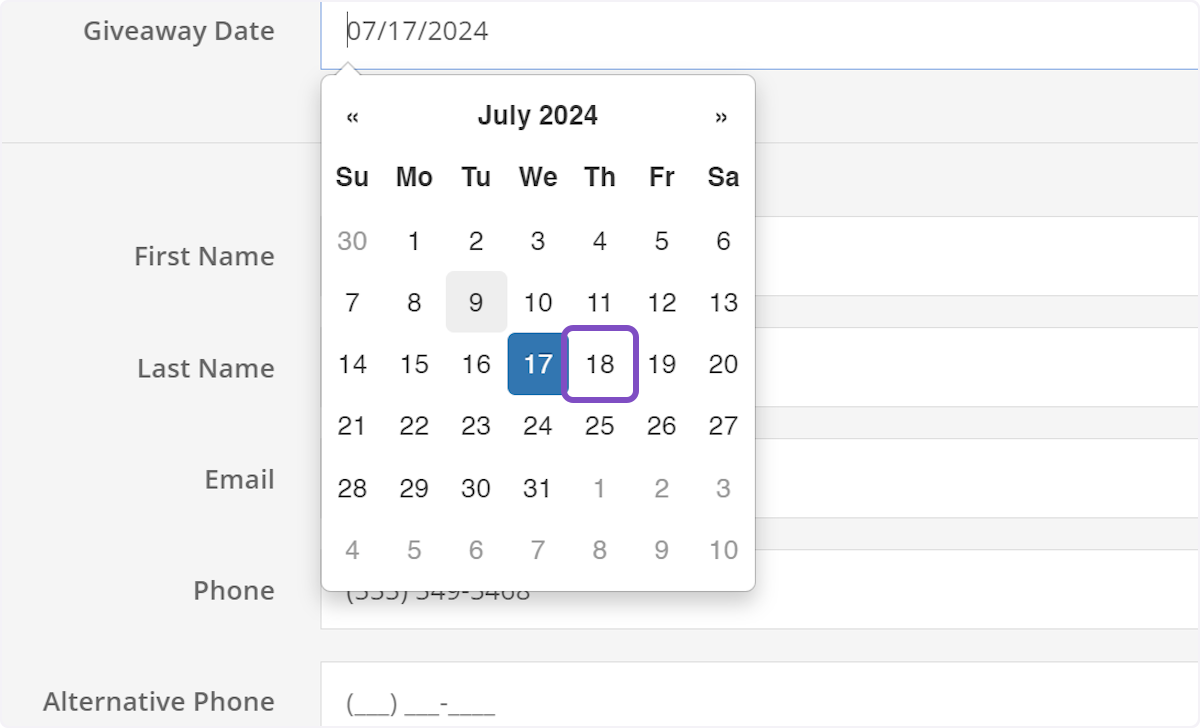Image resolution: width=1200 pixels, height=728 pixels.
Task: Select June 30 from the previous month
Action: [352, 240]
